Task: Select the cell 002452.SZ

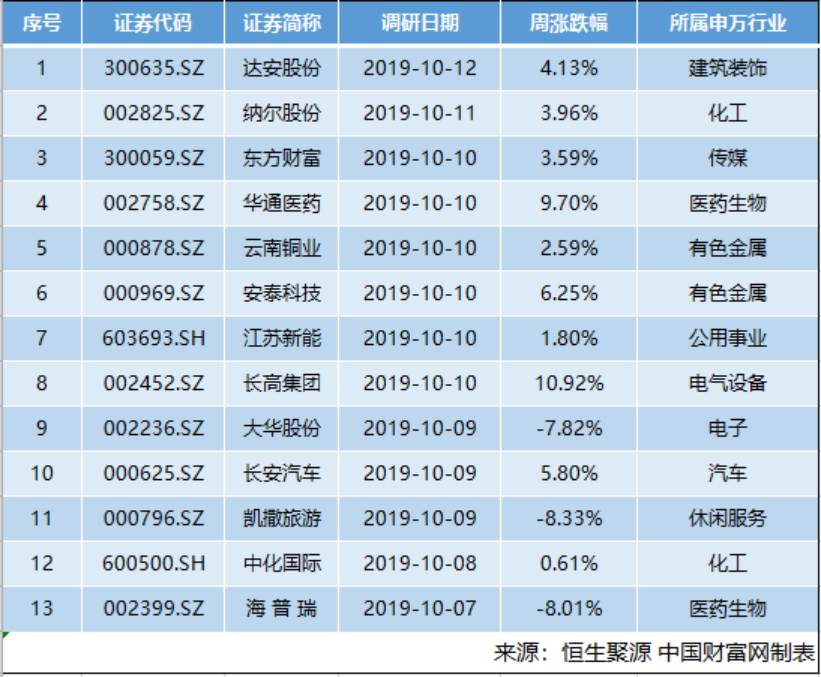Action: point(153,383)
